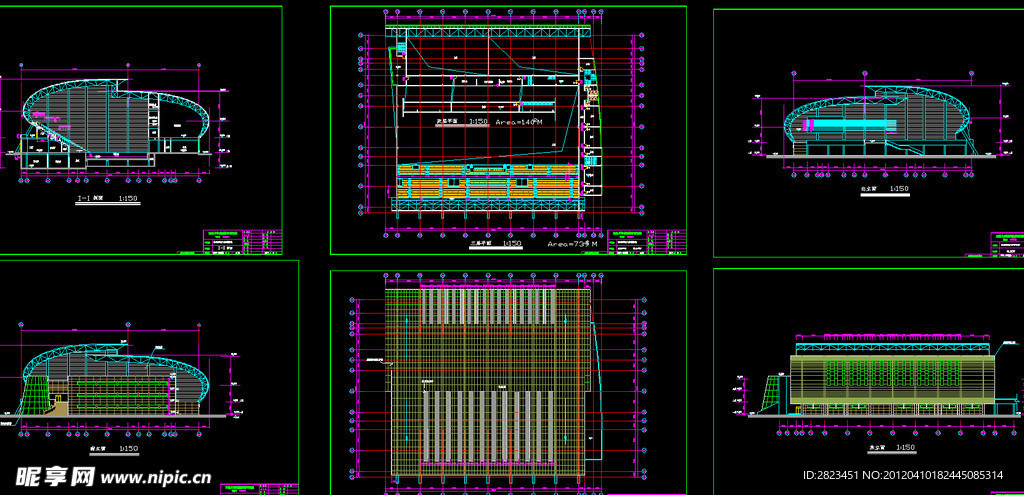1024x495 pixels.
Task: Click the title block of the 1-1 section sheet
Action: [234, 241]
